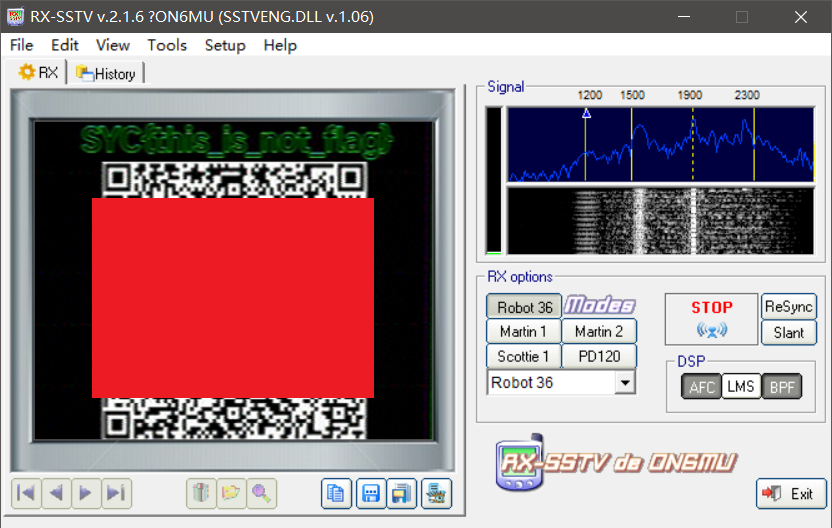Open the Edit menu
The width and height of the screenshot is (832, 528).
pos(65,45)
